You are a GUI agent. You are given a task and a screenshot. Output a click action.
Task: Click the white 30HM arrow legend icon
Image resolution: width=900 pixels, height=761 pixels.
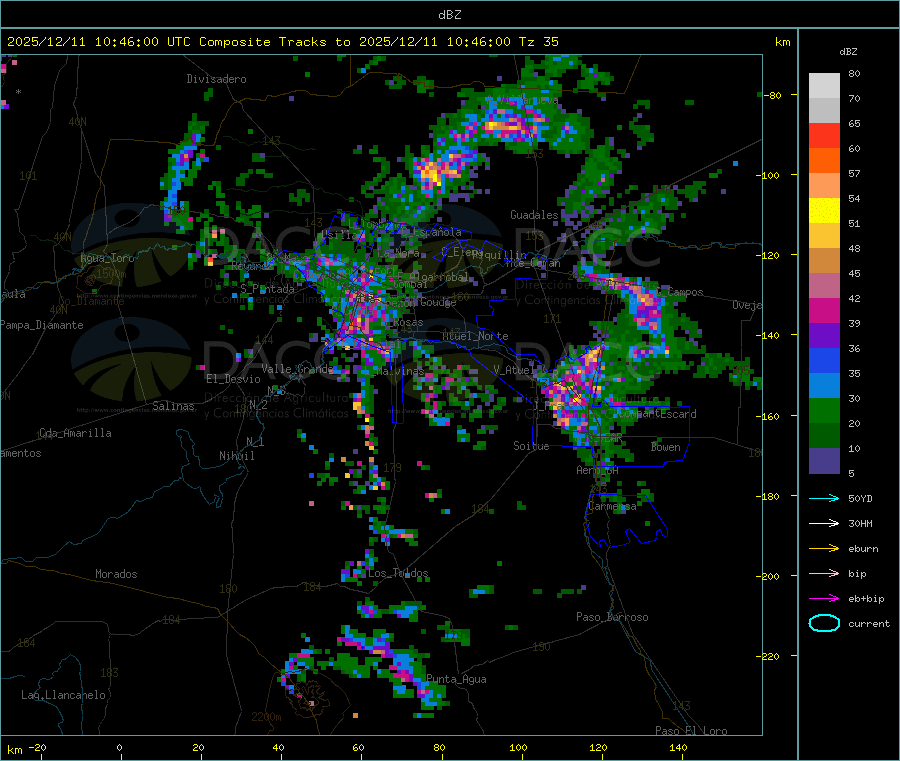coord(824,523)
